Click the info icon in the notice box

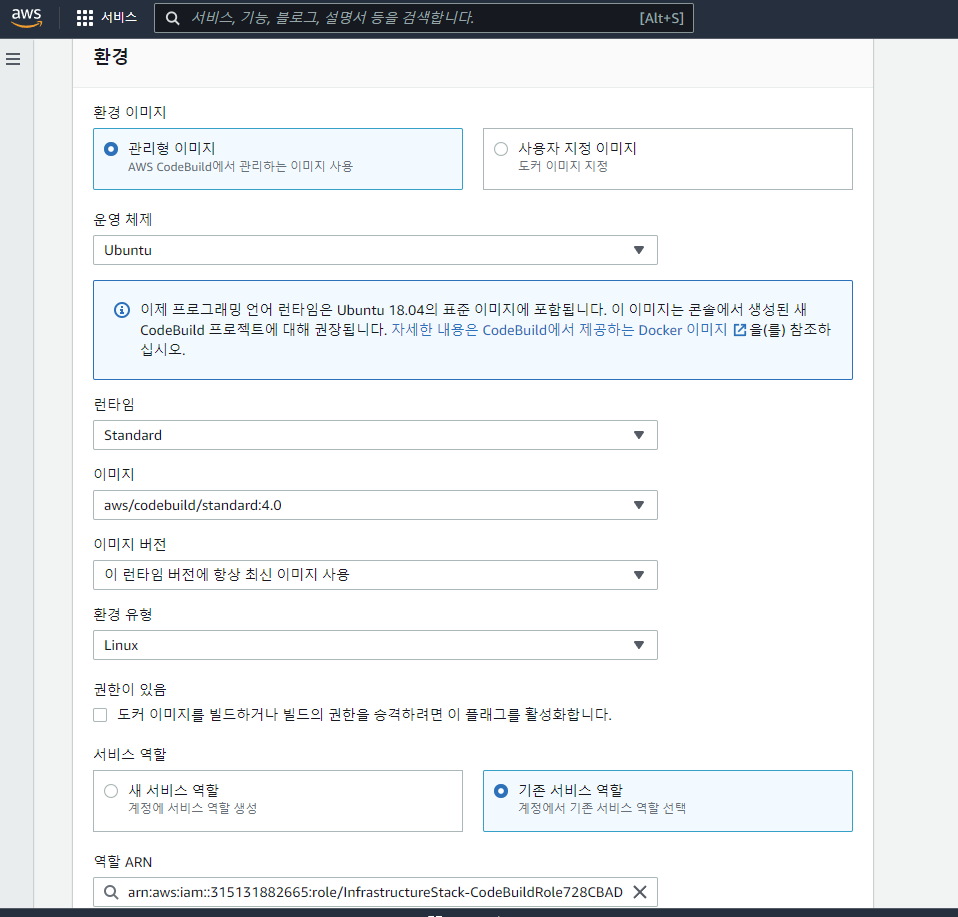[x=122, y=310]
